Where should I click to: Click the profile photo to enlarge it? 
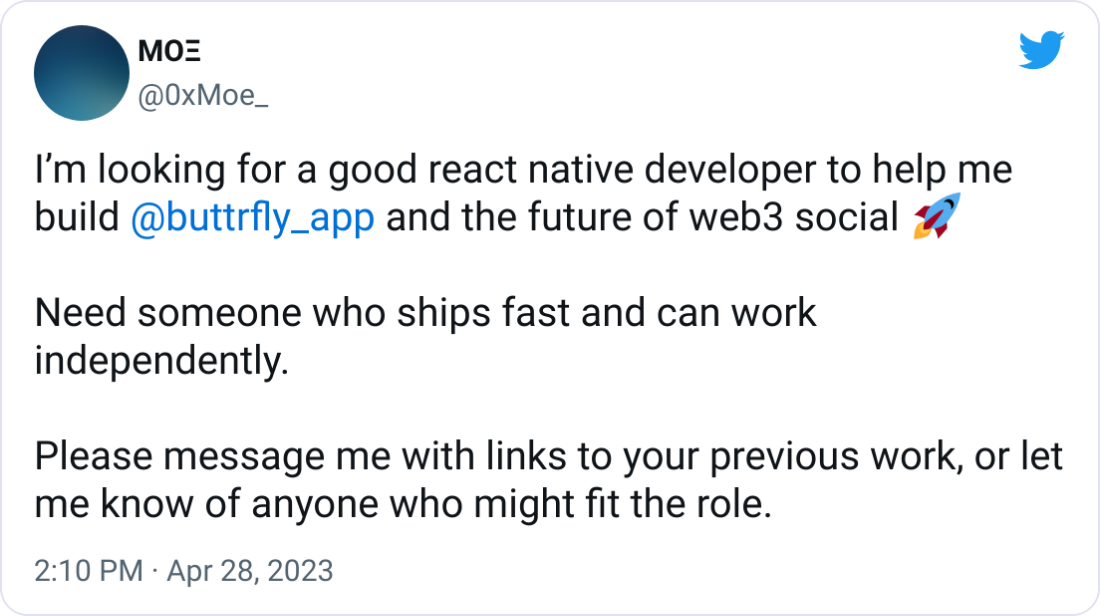point(80,72)
